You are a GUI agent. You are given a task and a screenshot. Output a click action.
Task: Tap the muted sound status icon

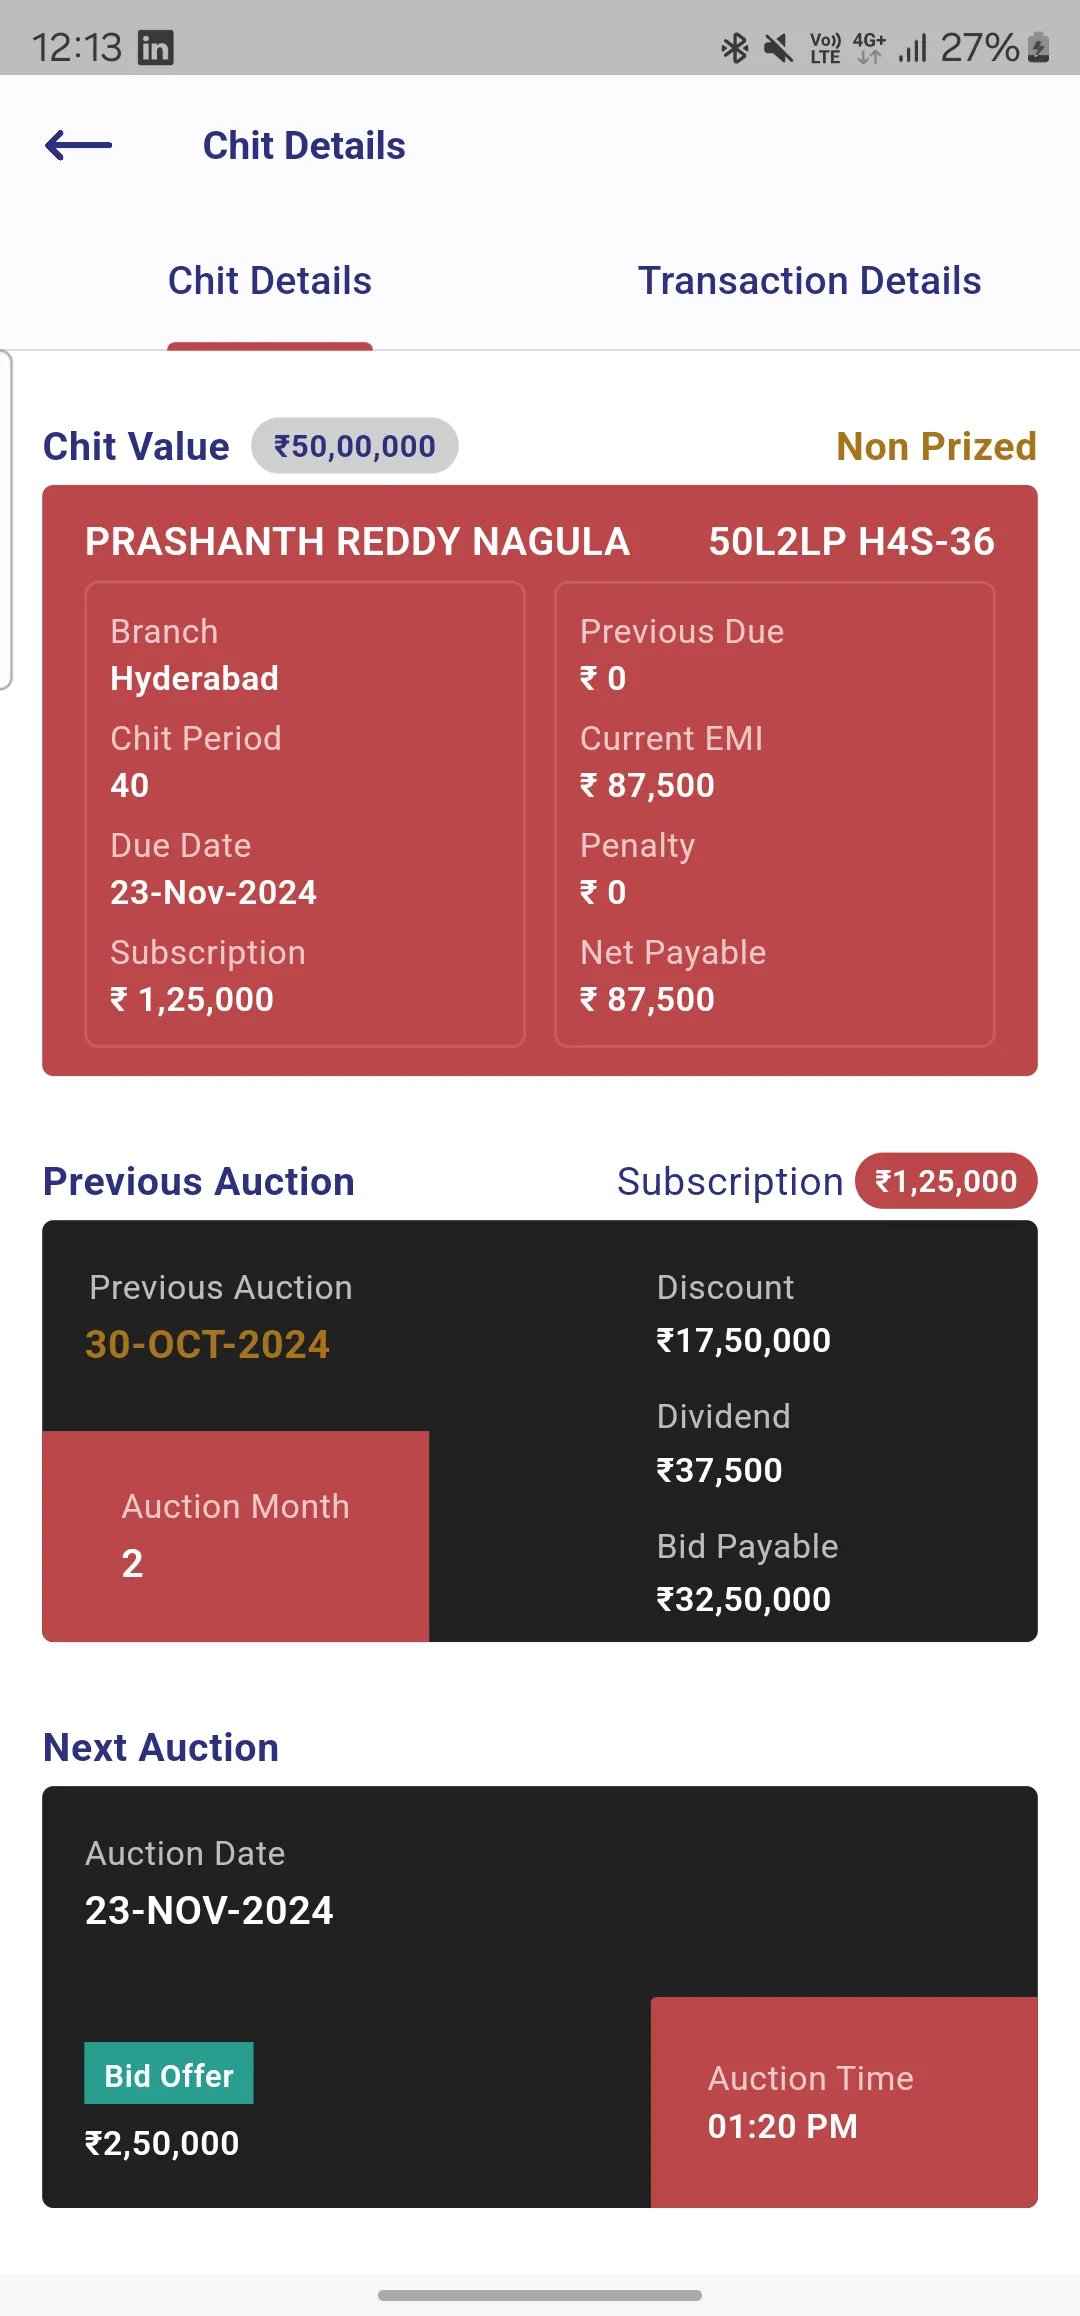coord(778,47)
